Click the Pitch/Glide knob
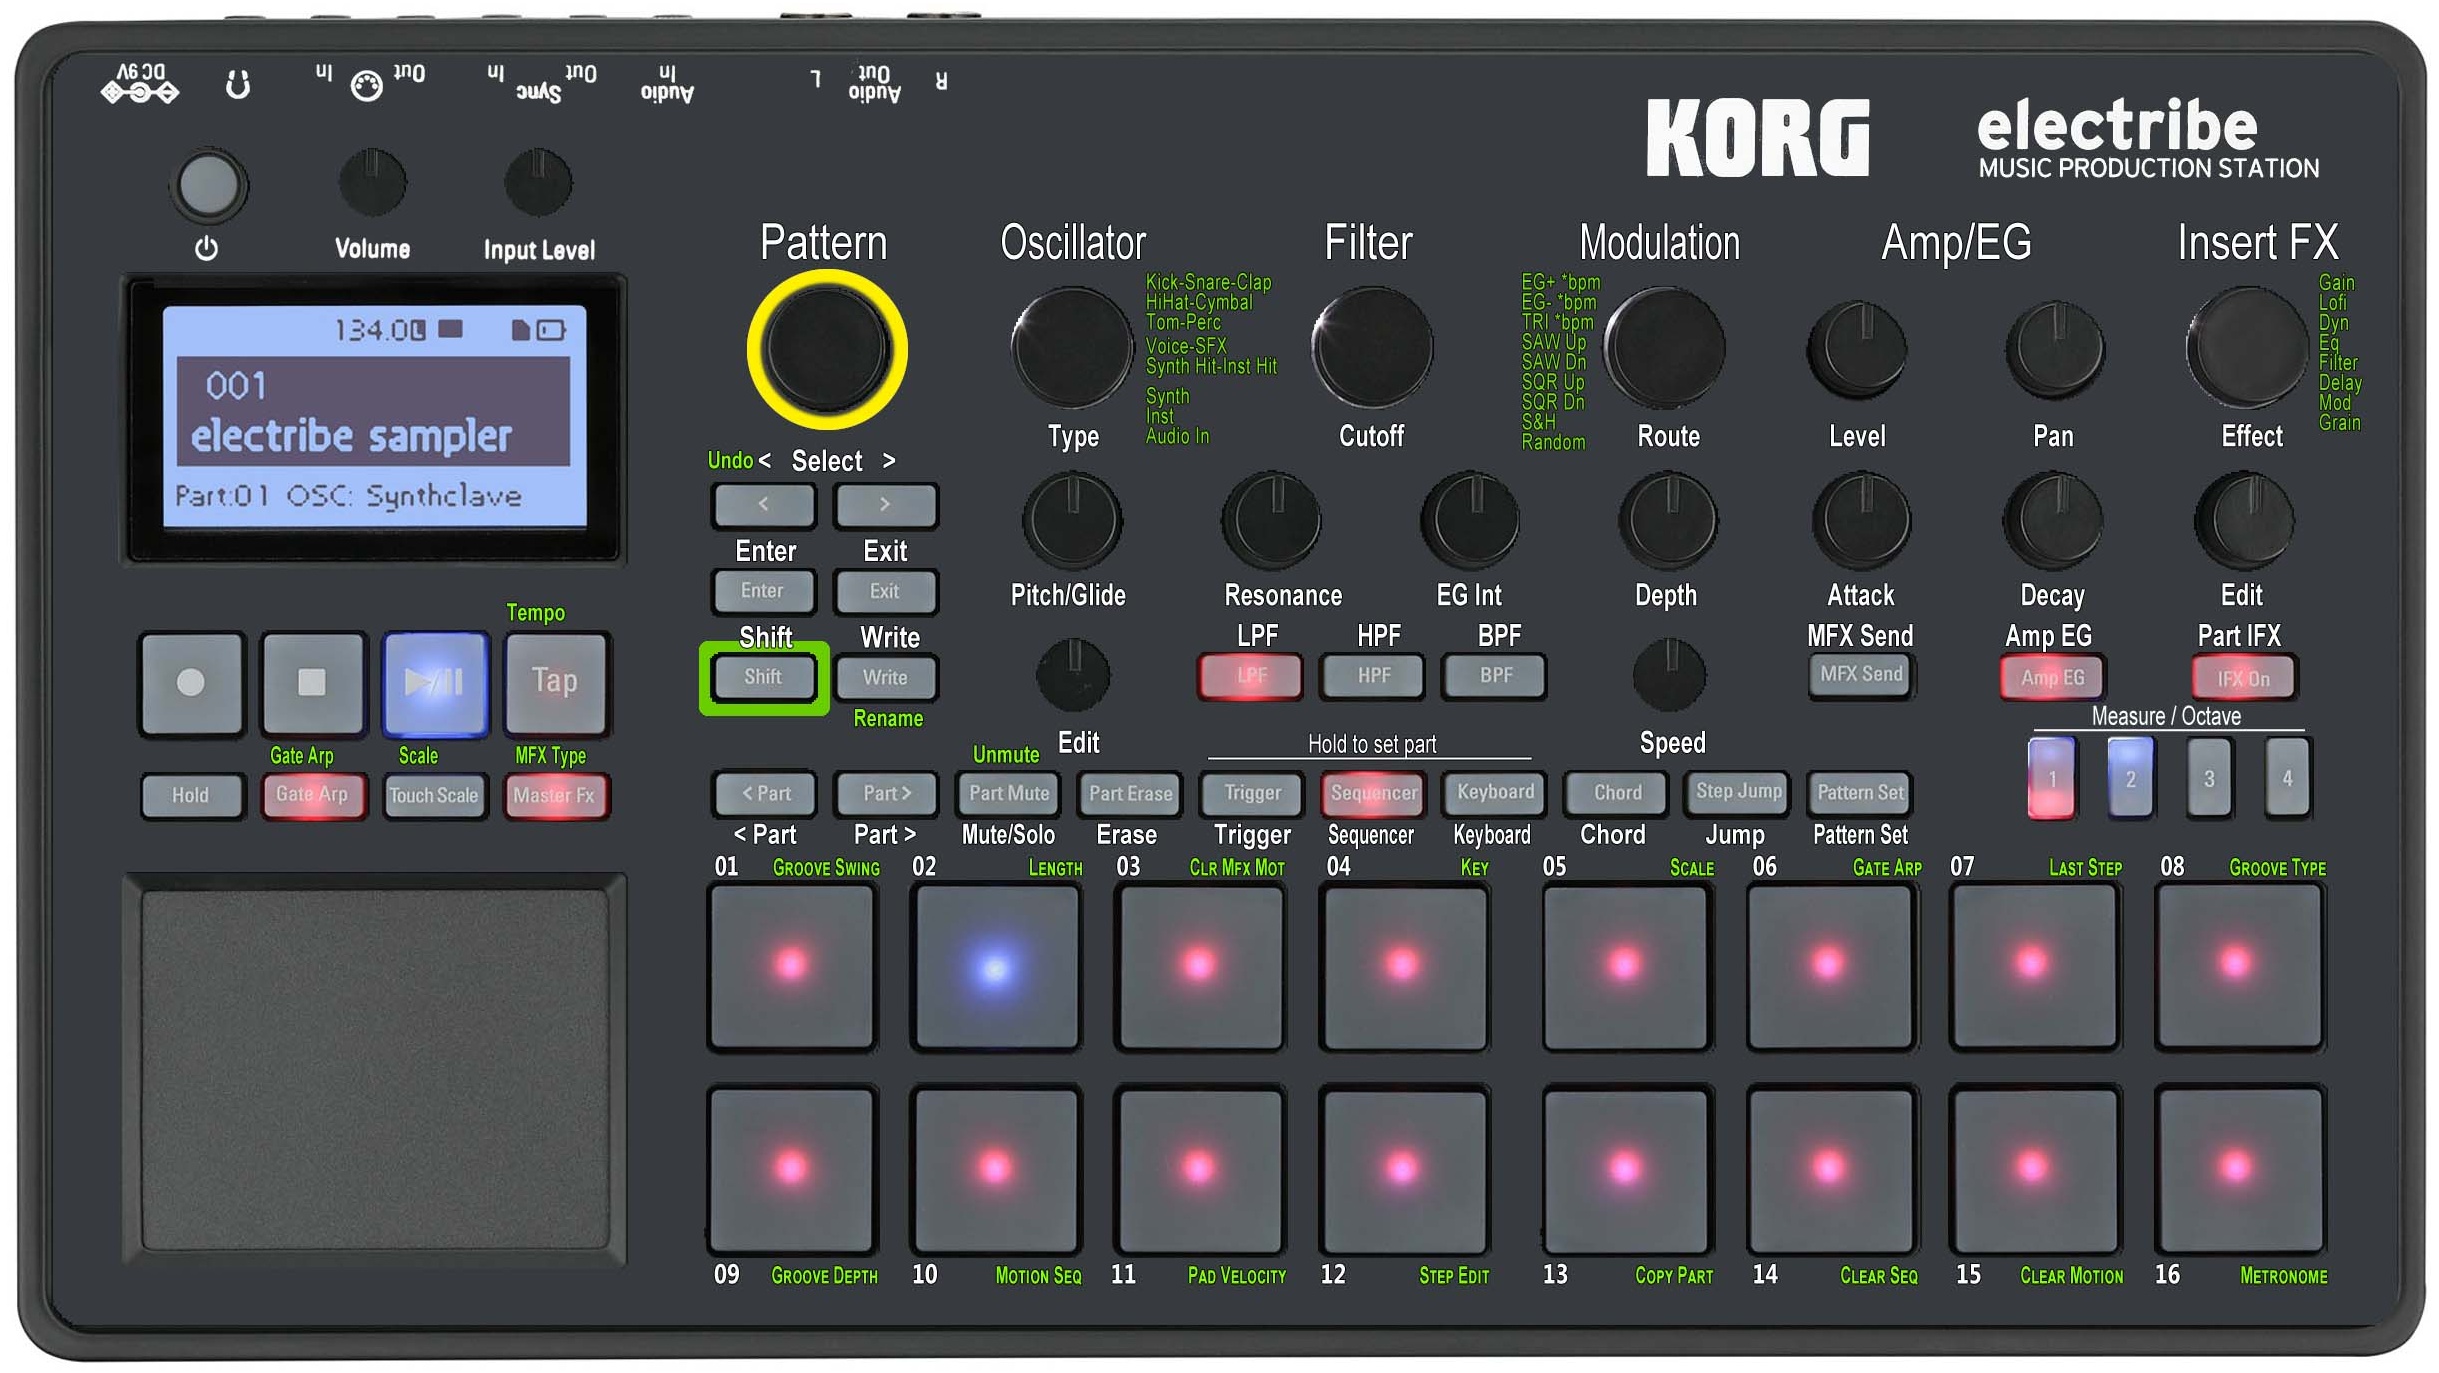The image size is (2439, 1373). click(1072, 521)
